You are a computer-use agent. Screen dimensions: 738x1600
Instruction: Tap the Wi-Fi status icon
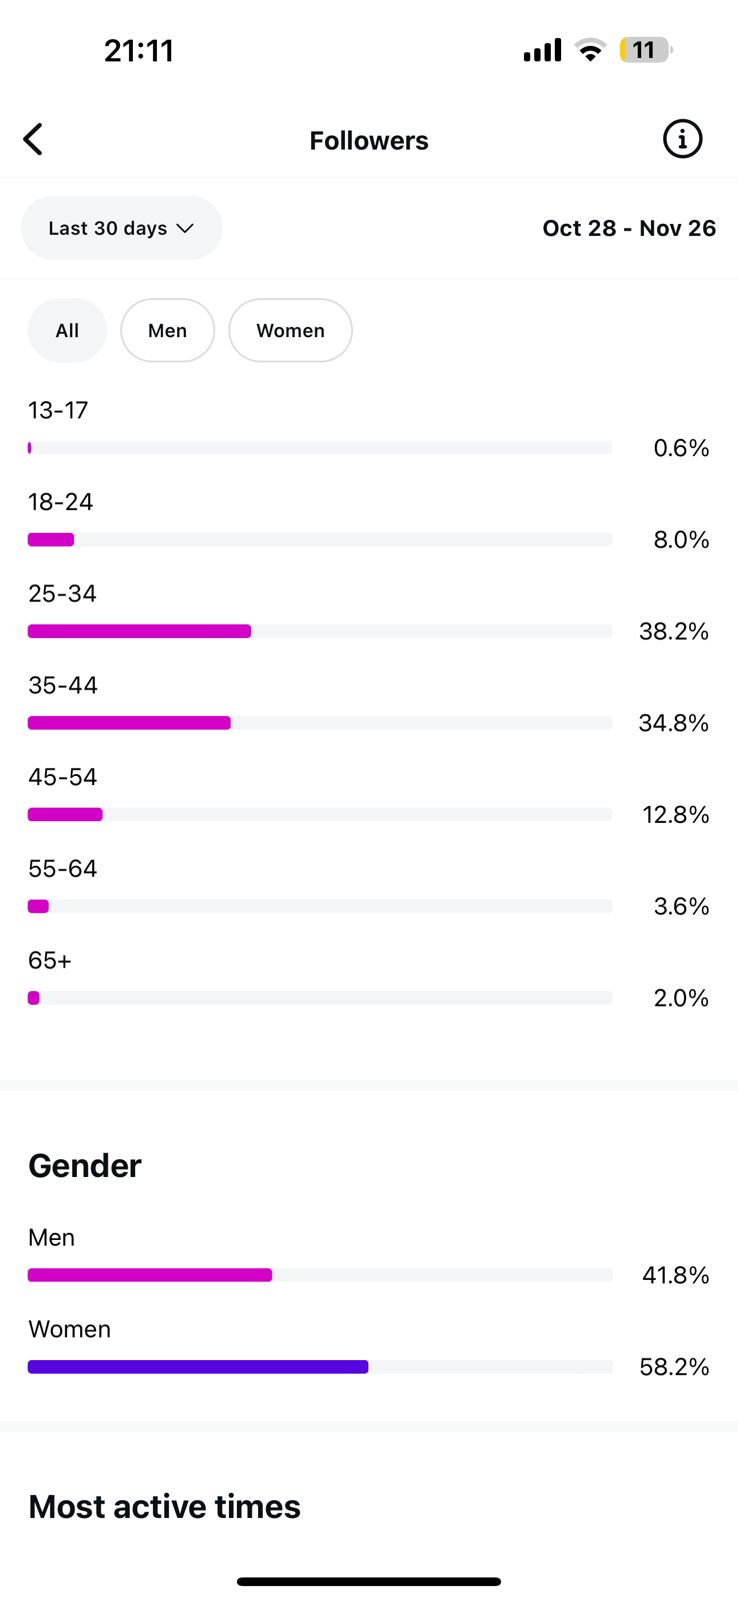[x=591, y=51]
